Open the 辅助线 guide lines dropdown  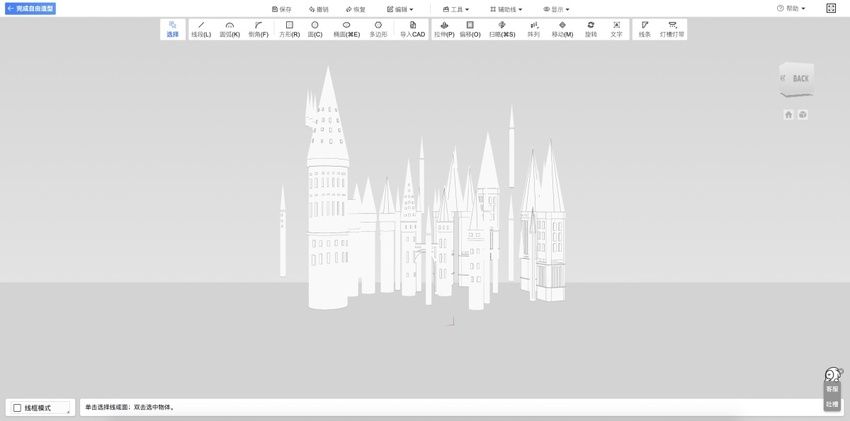click(x=506, y=9)
